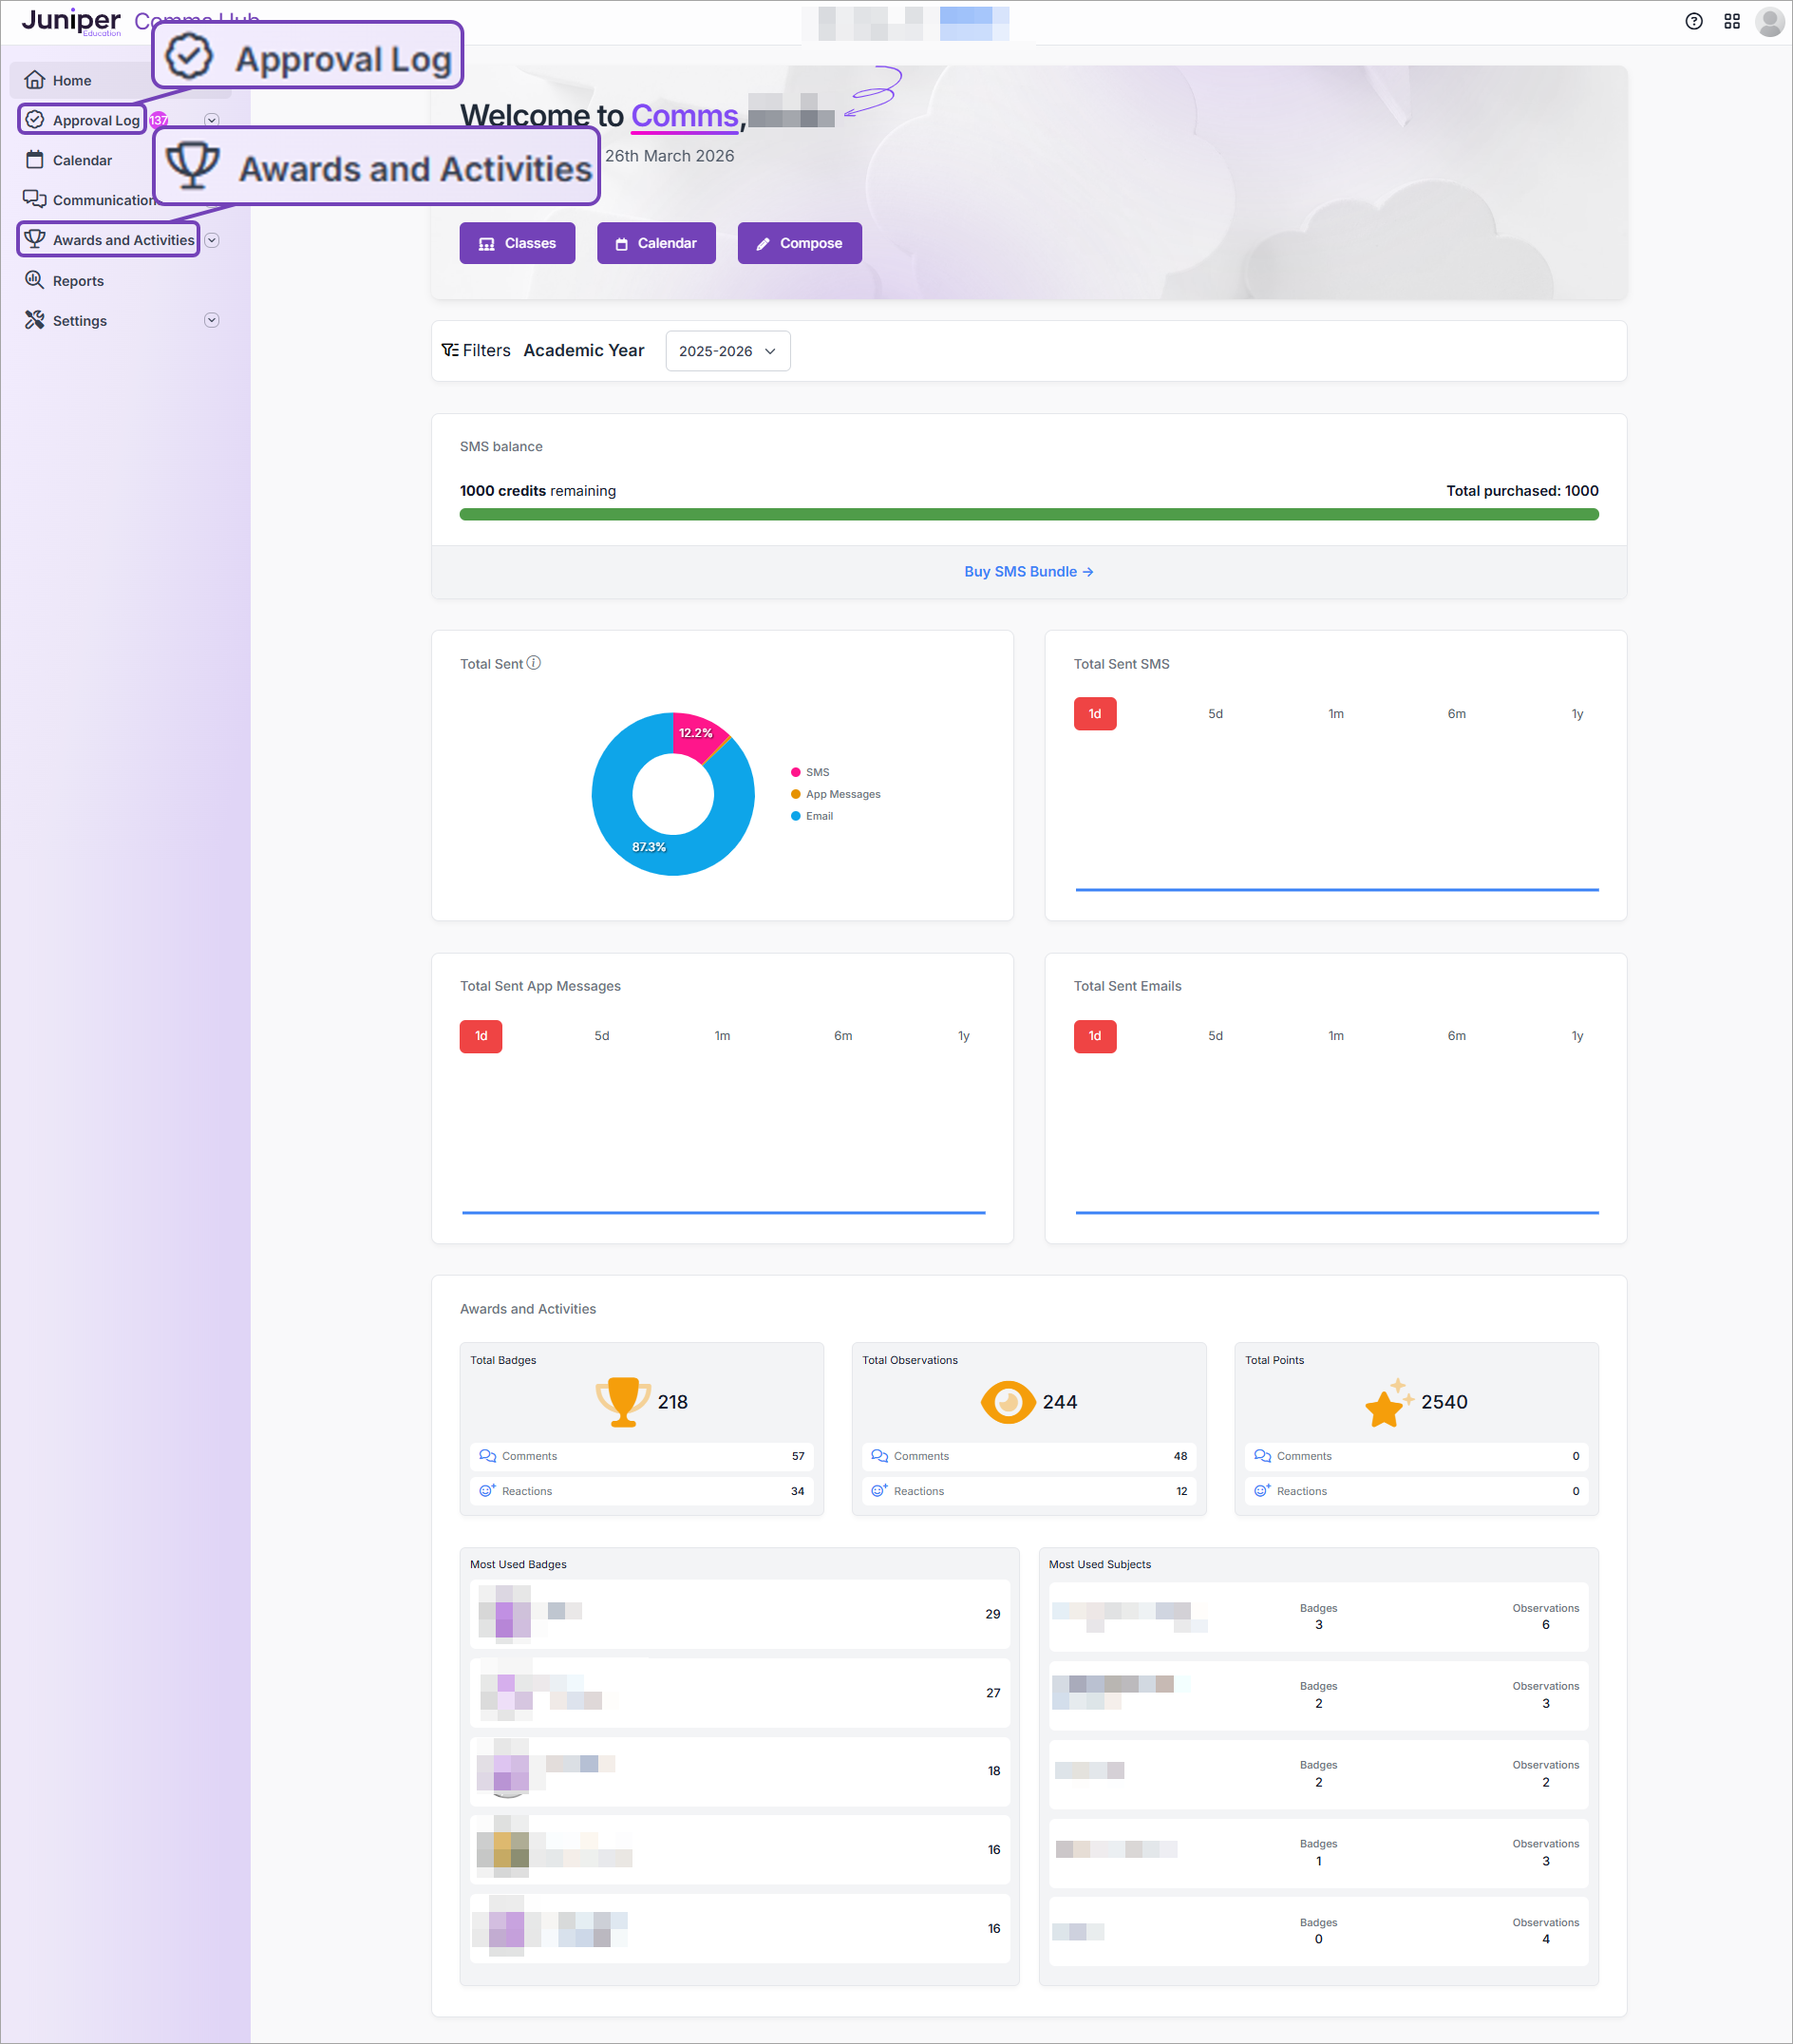This screenshot has width=1793, height=2044.
Task: Click the Reports magnifier icon
Action: point(35,280)
